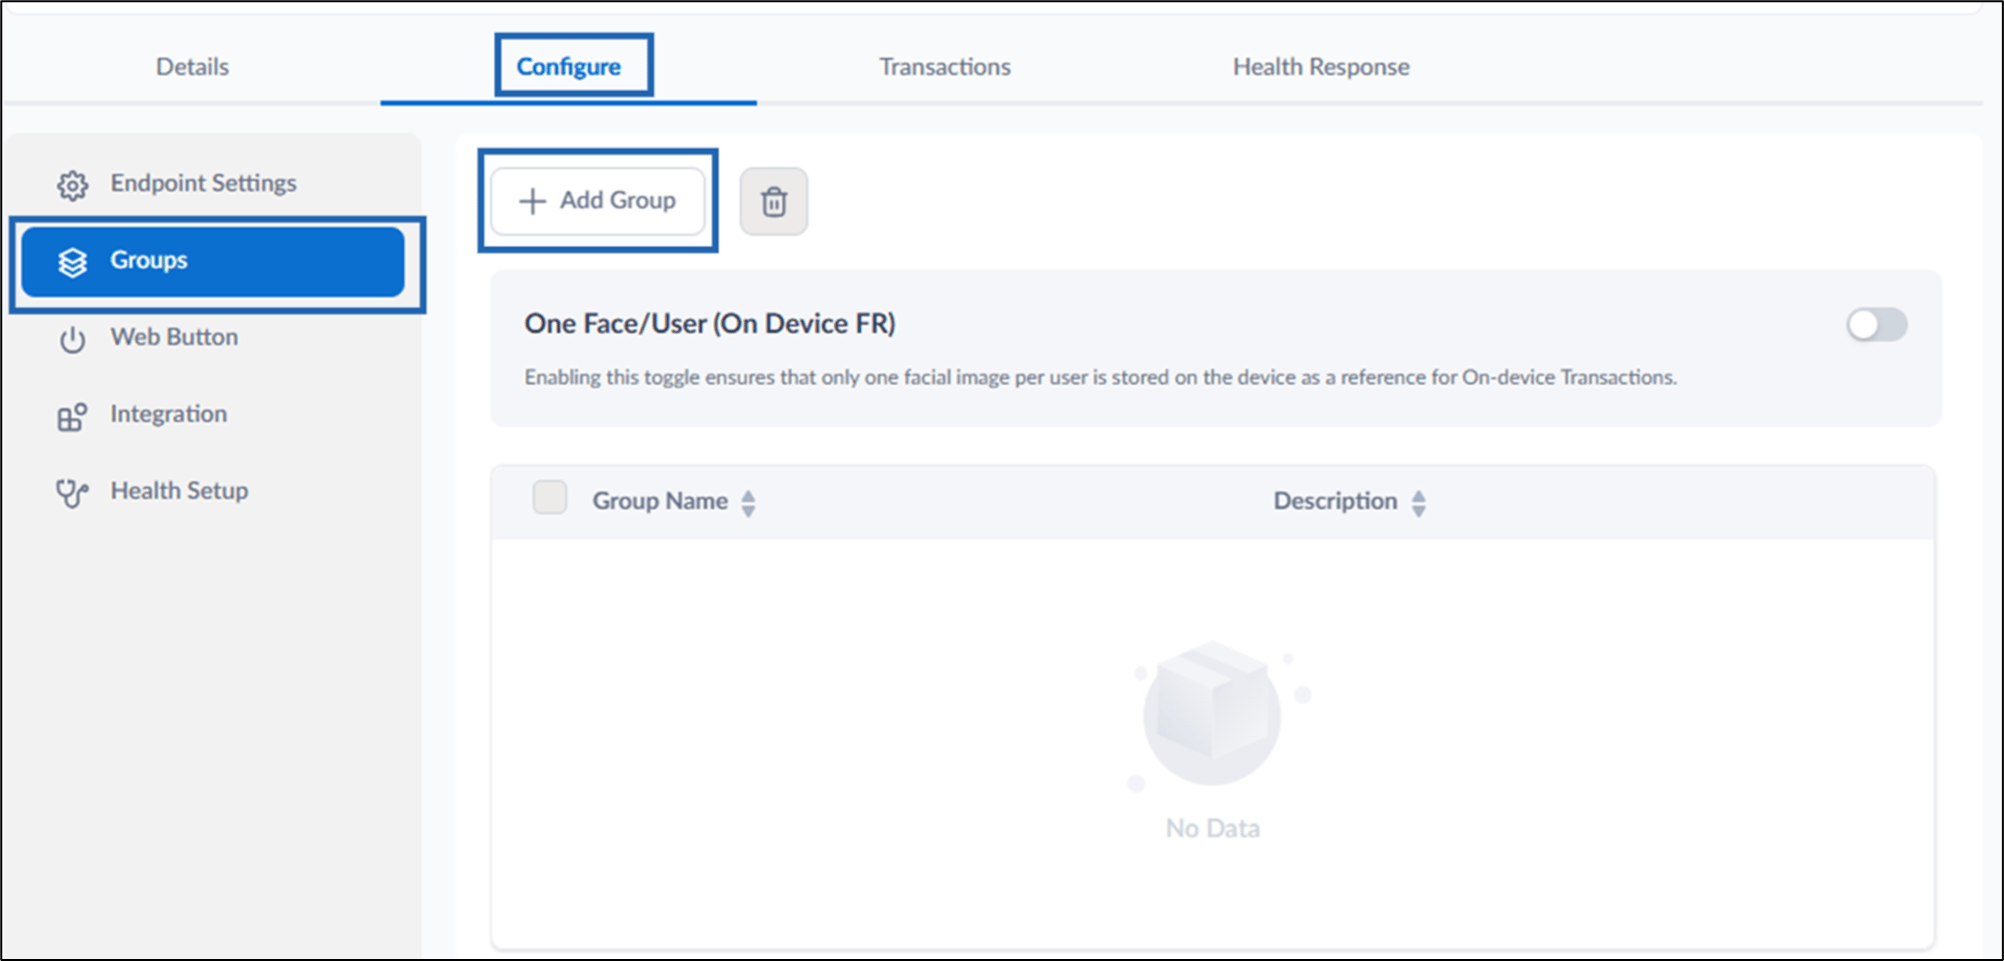
Task: Click the Health Setup stethoscope icon
Action: coord(72,493)
